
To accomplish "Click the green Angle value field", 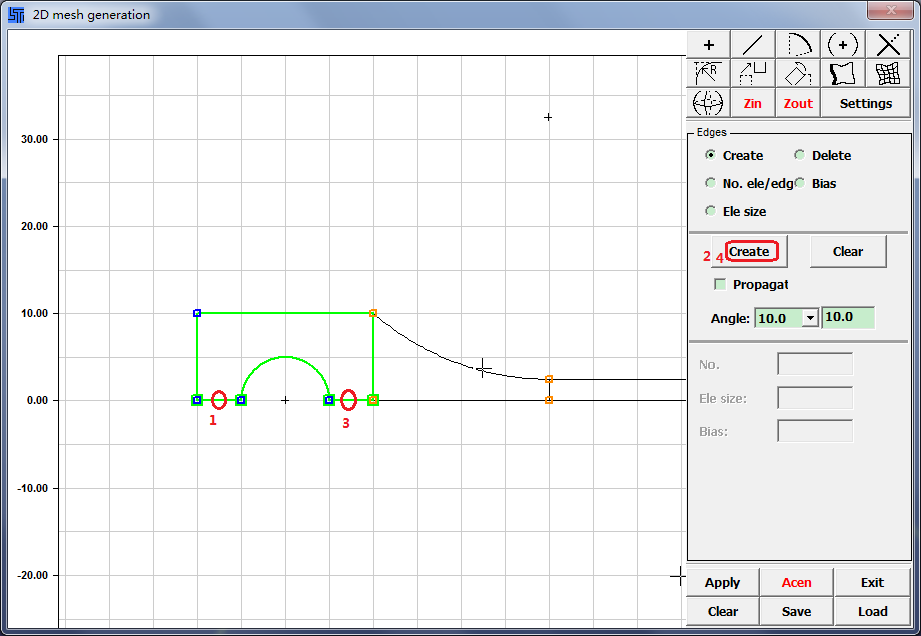I will [847, 317].
